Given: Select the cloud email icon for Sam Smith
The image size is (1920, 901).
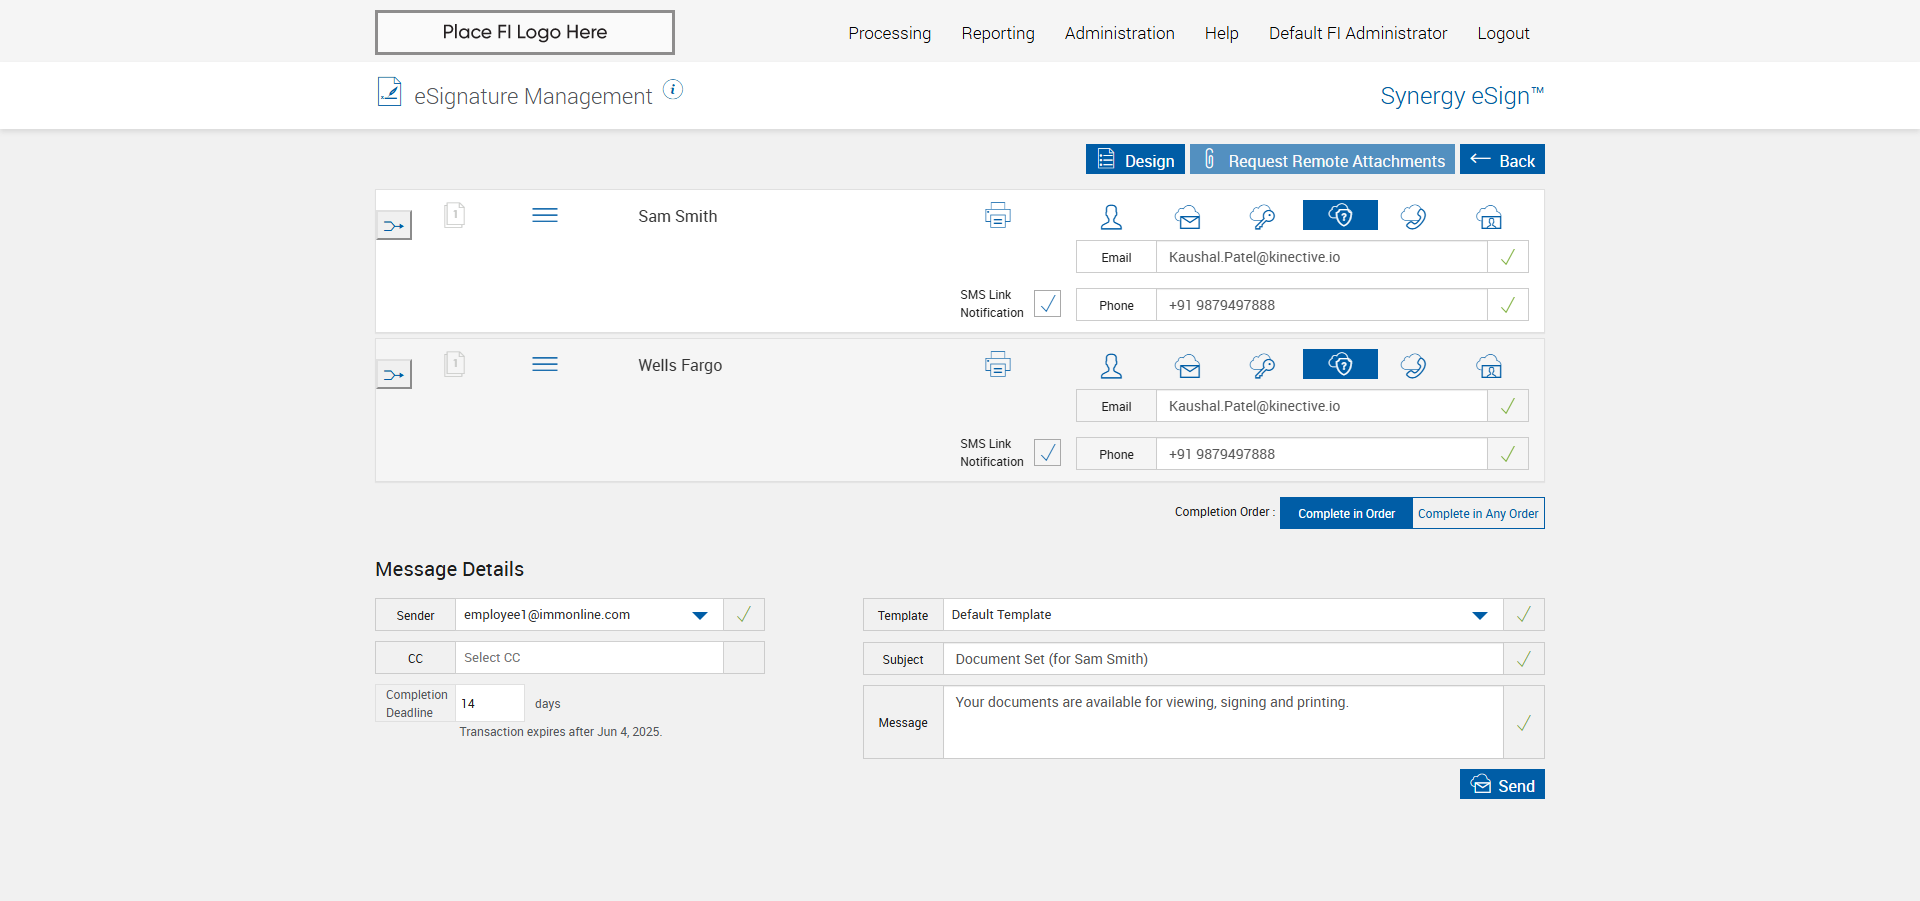Looking at the screenshot, I should point(1187,217).
